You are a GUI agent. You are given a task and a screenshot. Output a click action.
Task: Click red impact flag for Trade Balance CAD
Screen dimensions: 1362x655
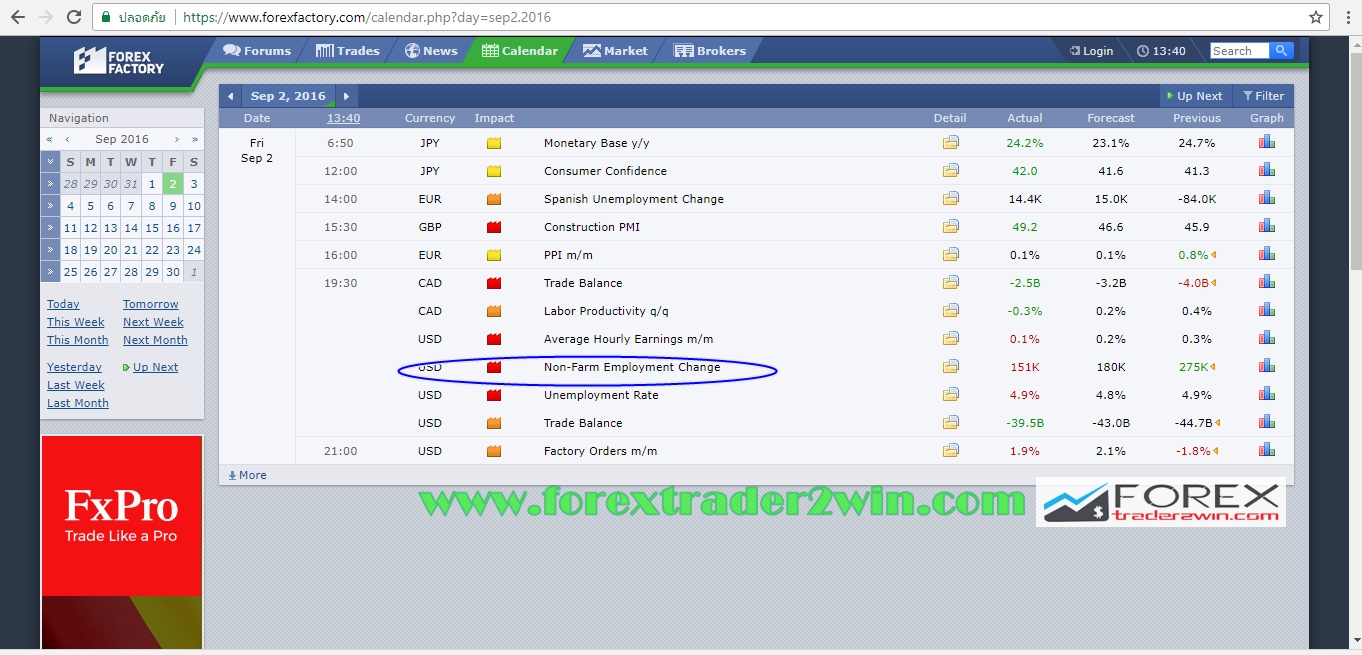pos(493,283)
